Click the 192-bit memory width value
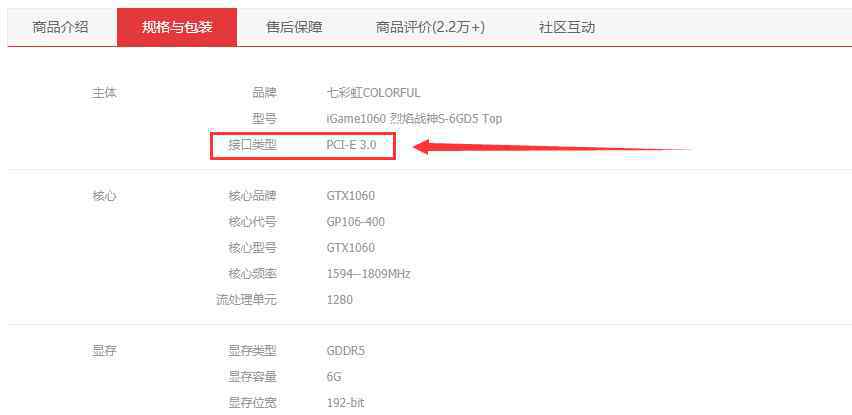Image resolution: width=852 pixels, height=415 pixels. click(346, 403)
